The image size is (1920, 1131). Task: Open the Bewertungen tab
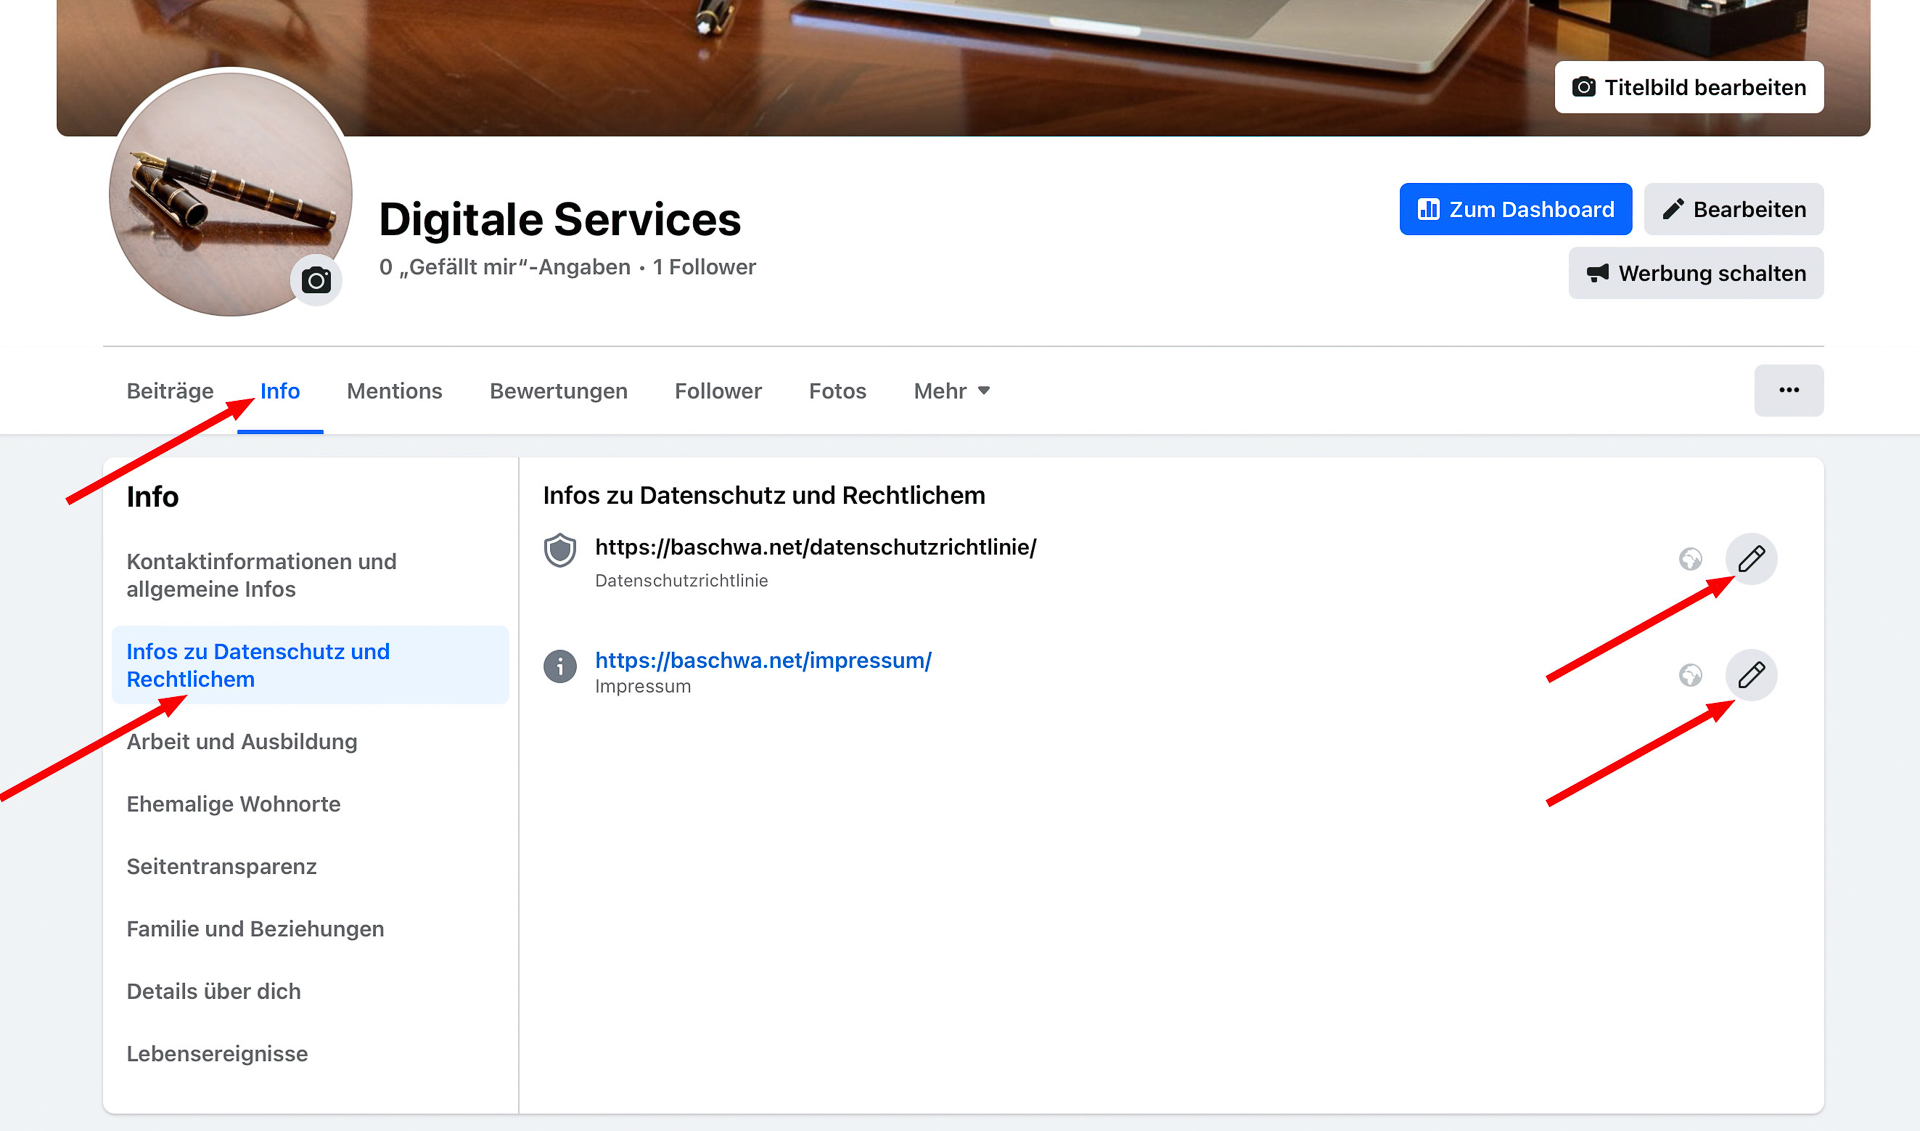(558, 391)
